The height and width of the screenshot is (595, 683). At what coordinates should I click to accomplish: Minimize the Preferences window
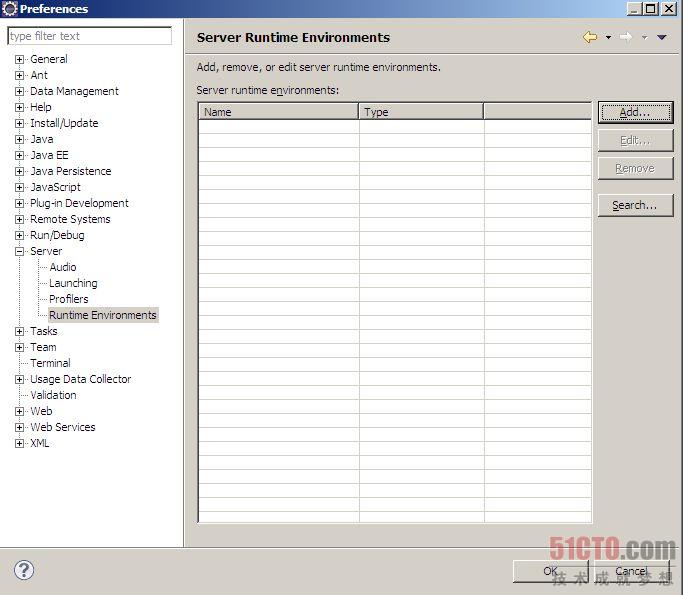[634, 9]
